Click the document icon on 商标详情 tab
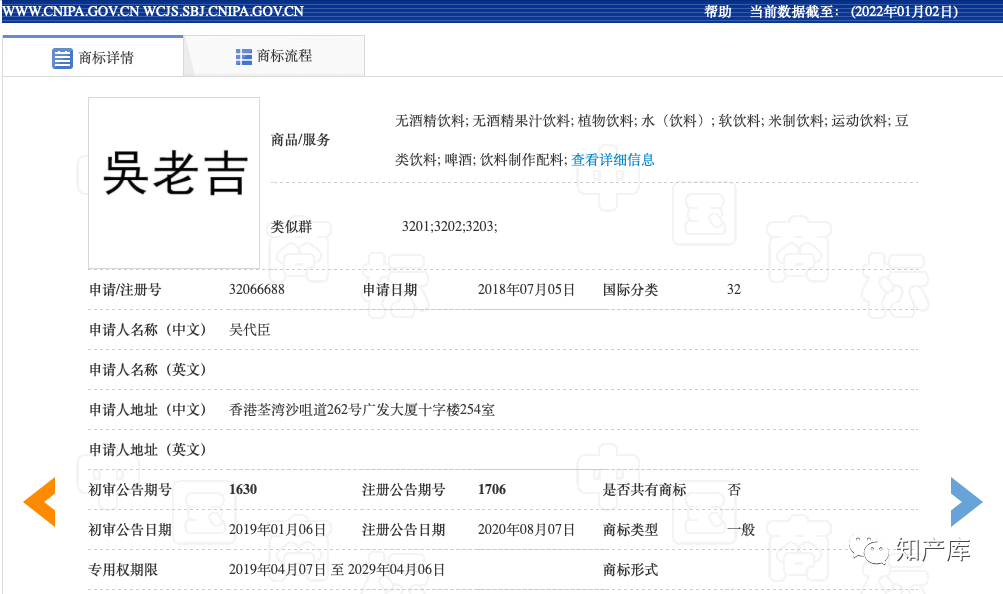Image resolution: width=1003 pixels, height=594 pixels. [61, 56]
